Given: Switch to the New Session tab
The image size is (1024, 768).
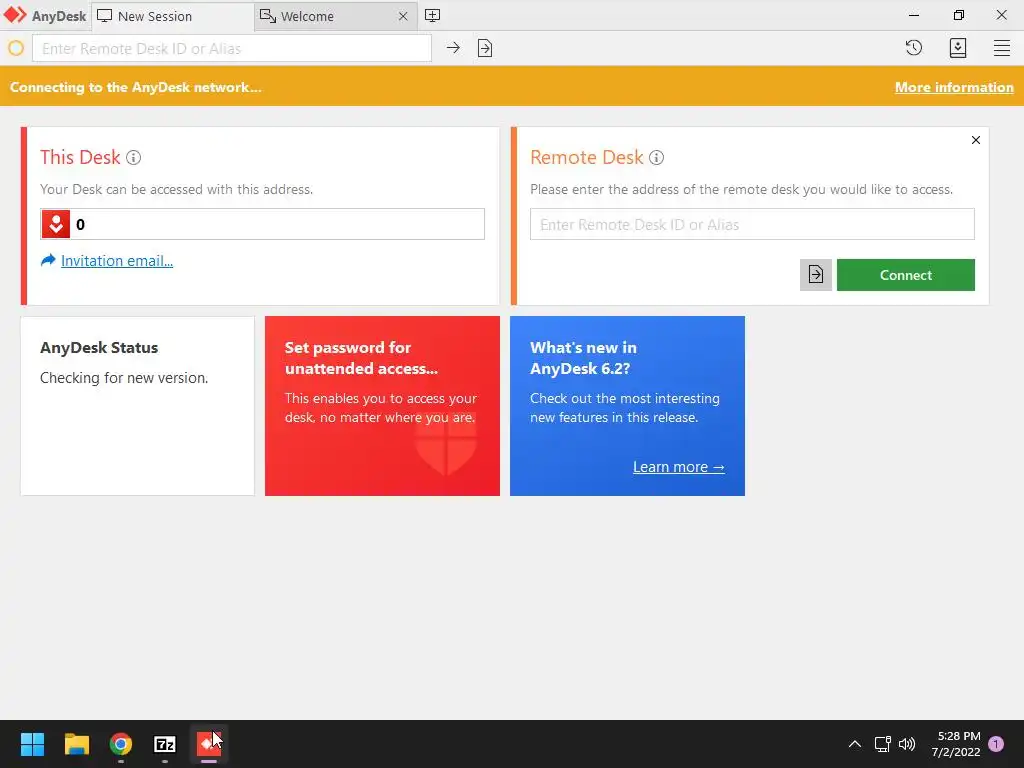Looking at the screenshot, I should click(172, 16).
